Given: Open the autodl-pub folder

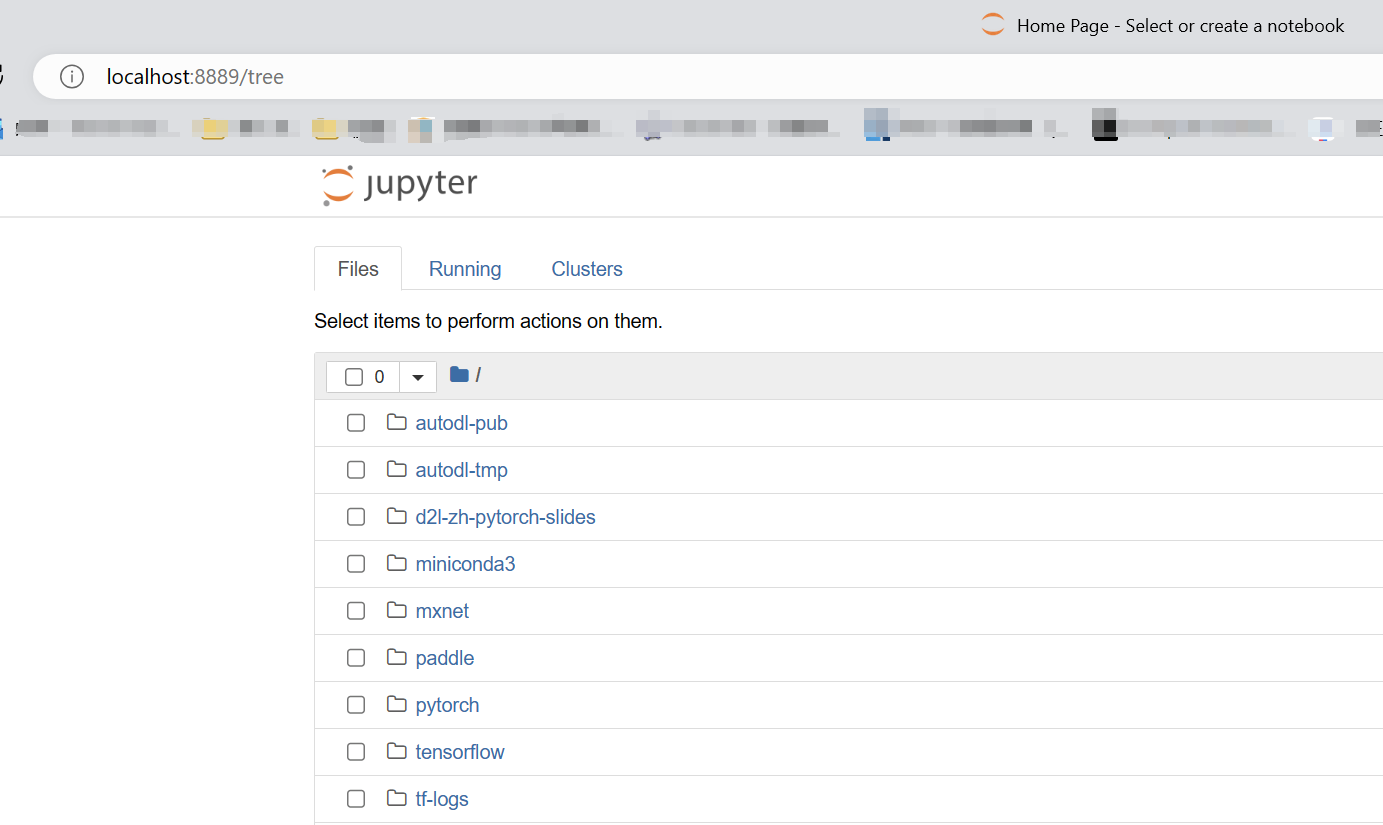Looking at the screenshot, I should [x=461, y=423].
